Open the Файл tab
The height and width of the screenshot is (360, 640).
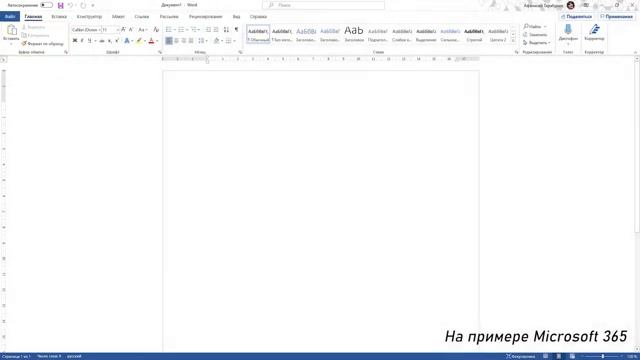[x=10, y=17]
